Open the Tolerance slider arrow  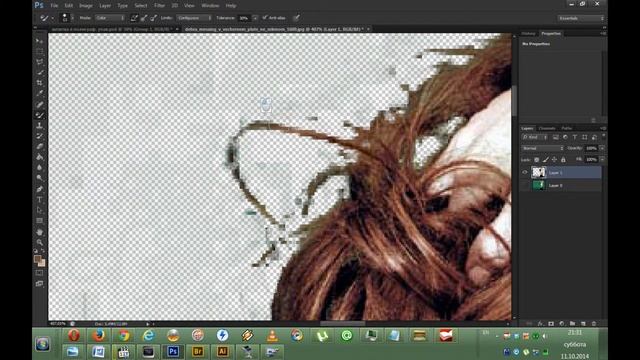[x=255, y=18]
